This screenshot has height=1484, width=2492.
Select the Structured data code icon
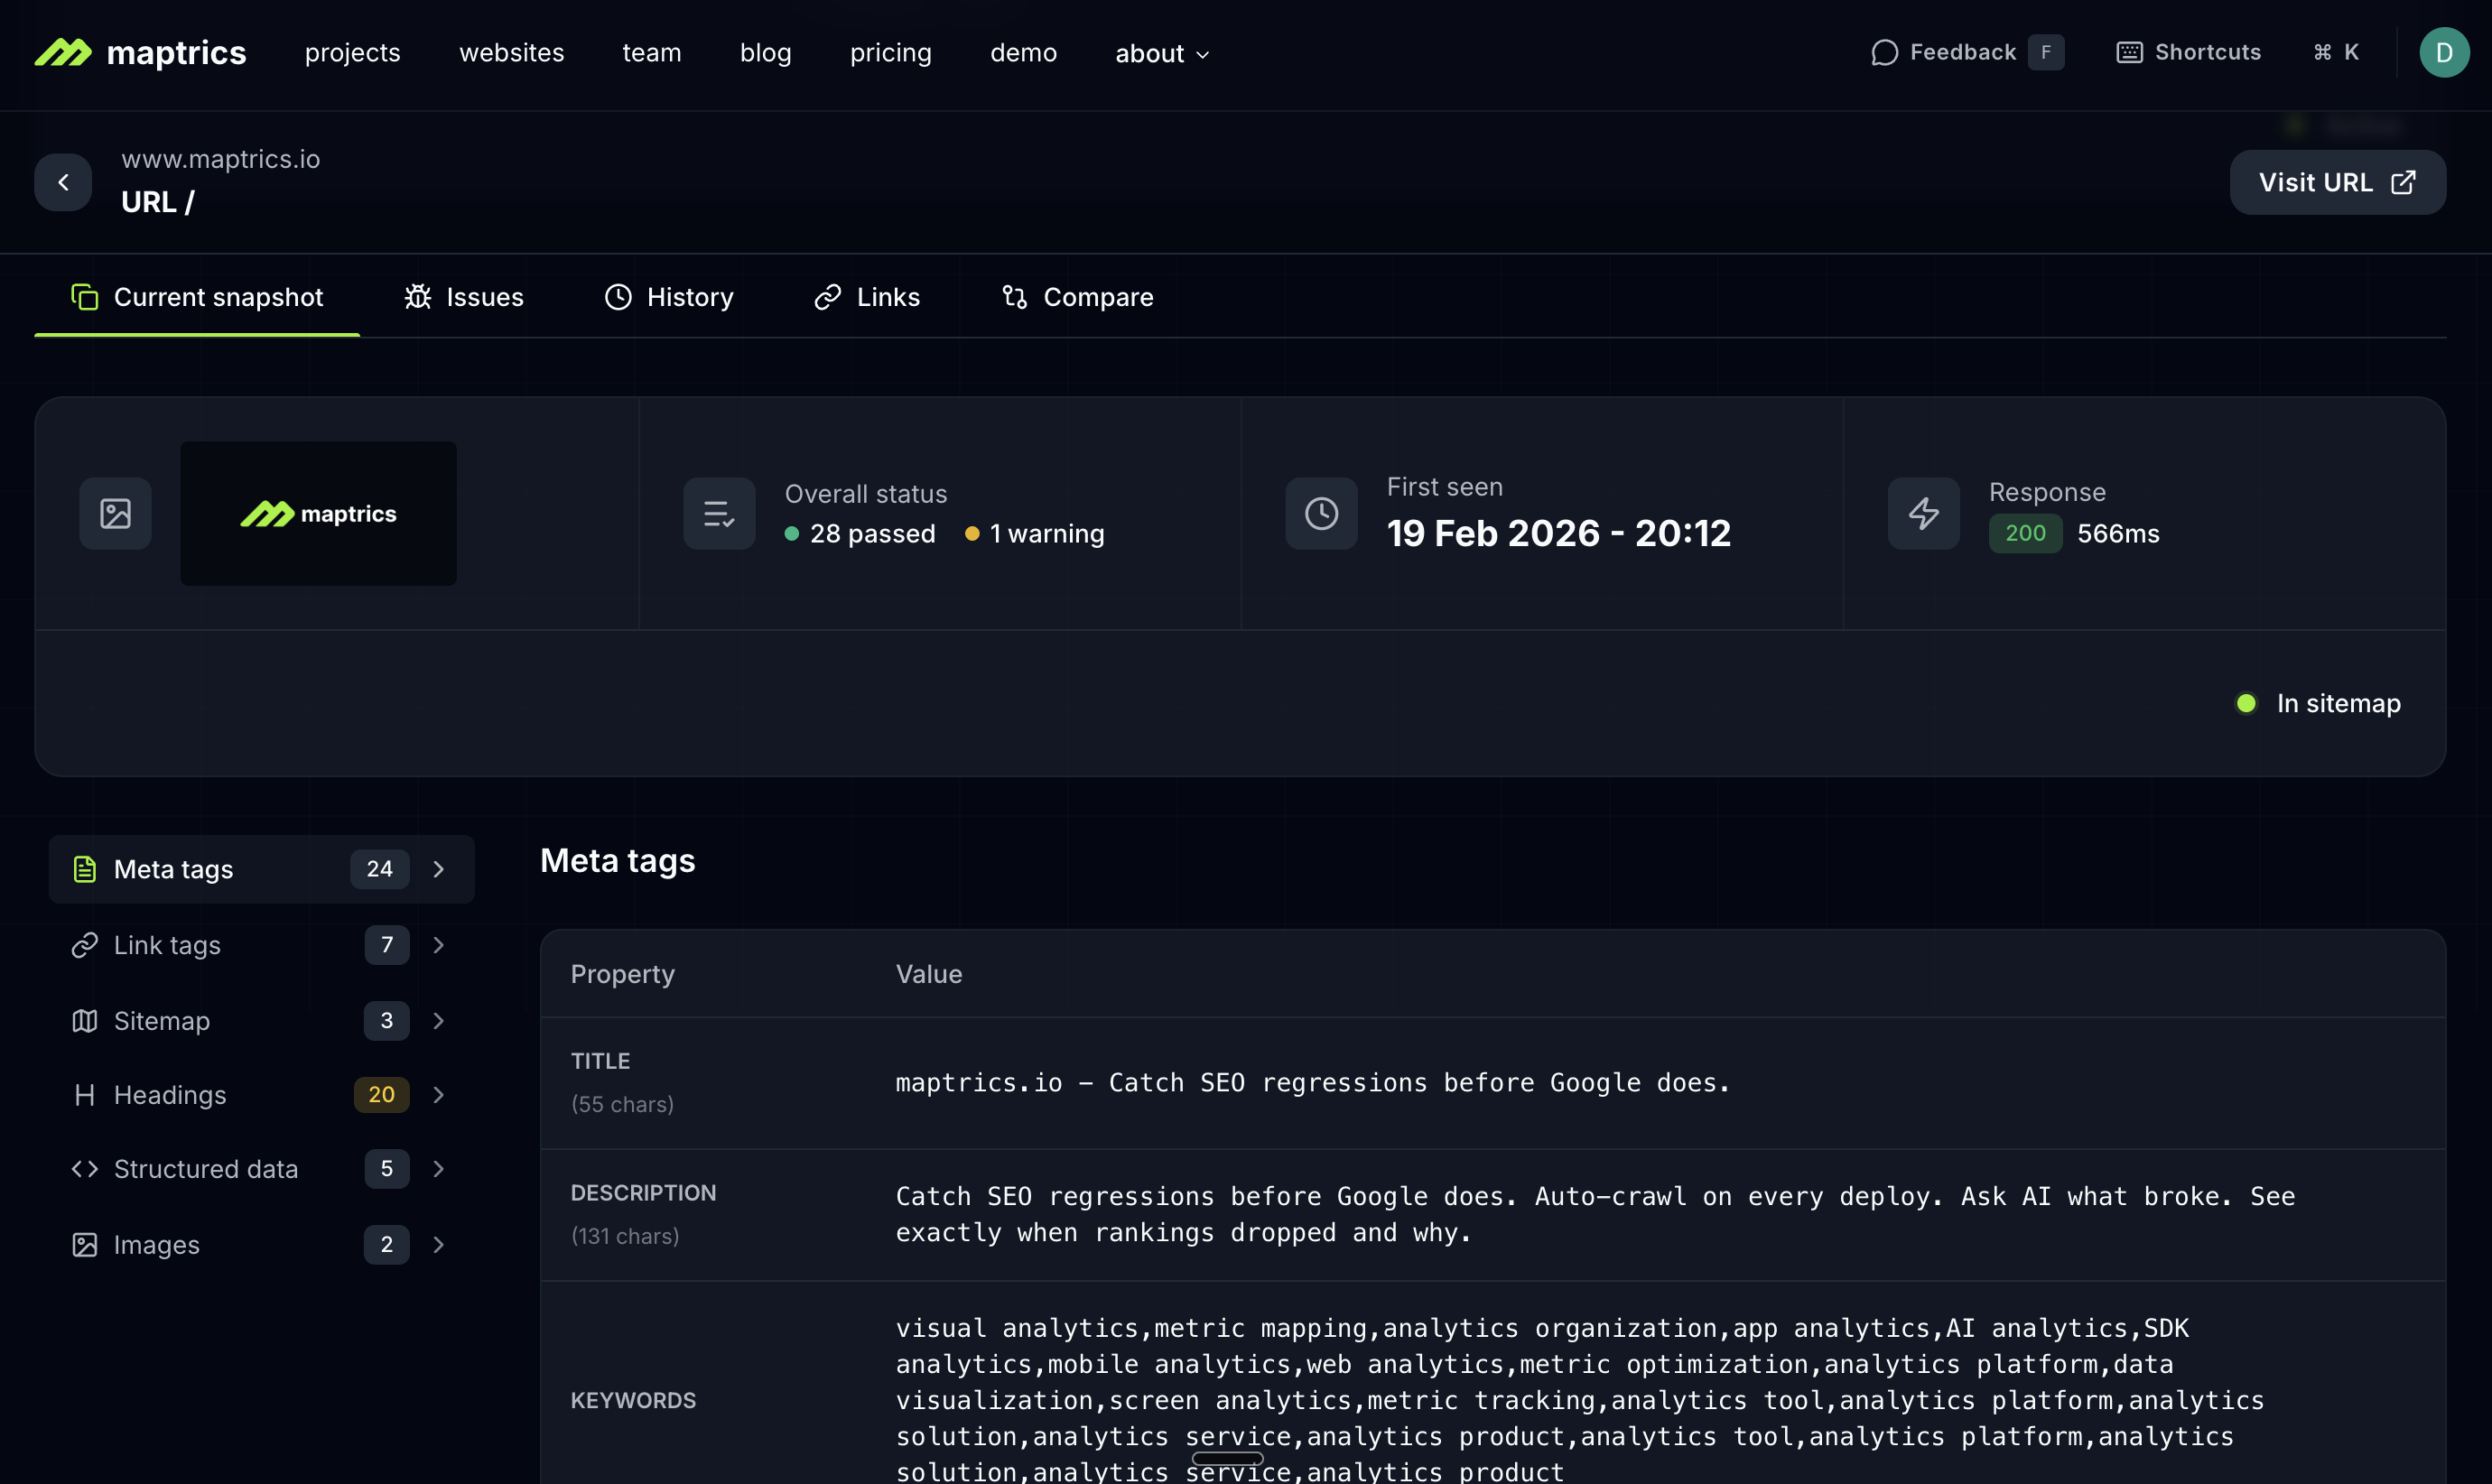click(85, 1168)
